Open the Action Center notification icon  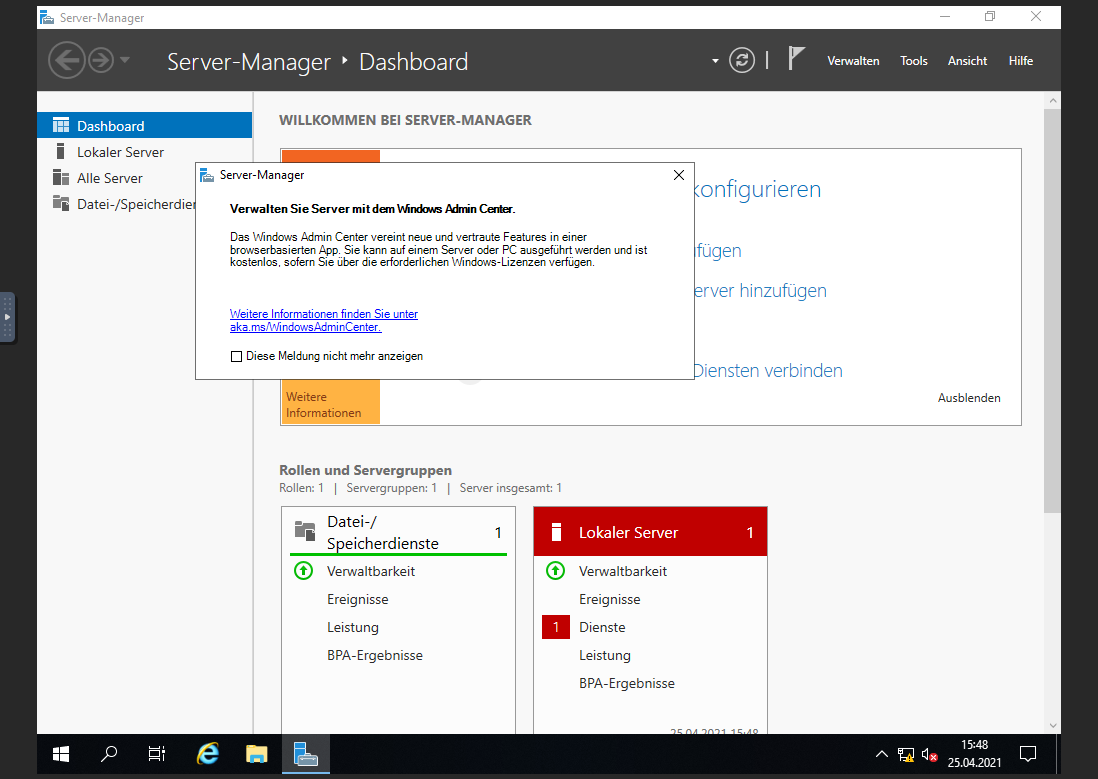click(x=1028, y=754)
